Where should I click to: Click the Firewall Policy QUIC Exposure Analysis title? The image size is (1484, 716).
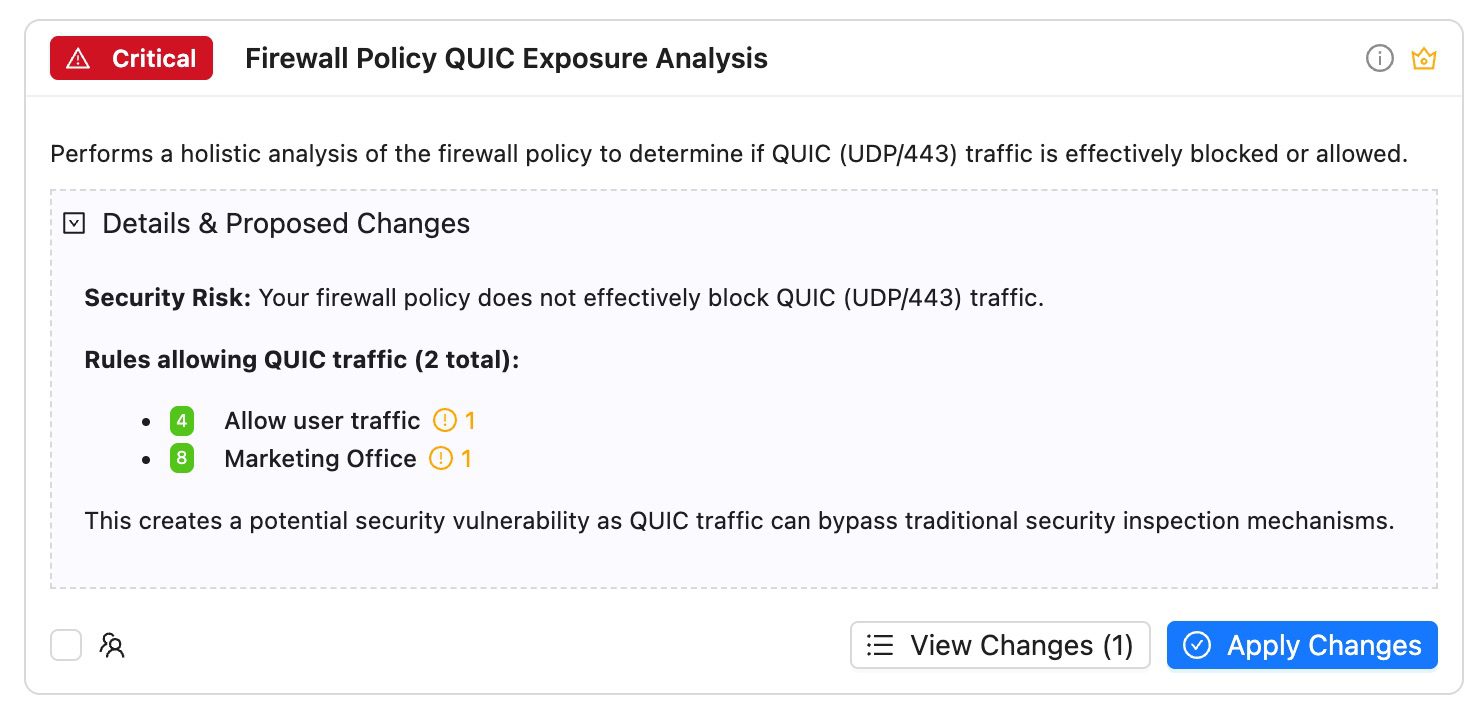click(x=506, y=59)
